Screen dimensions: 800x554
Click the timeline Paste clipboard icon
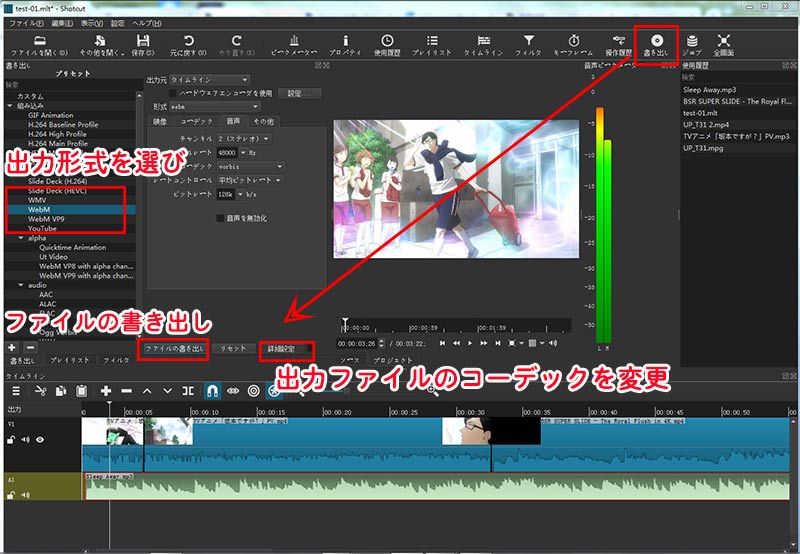click(x=81, y=391)
